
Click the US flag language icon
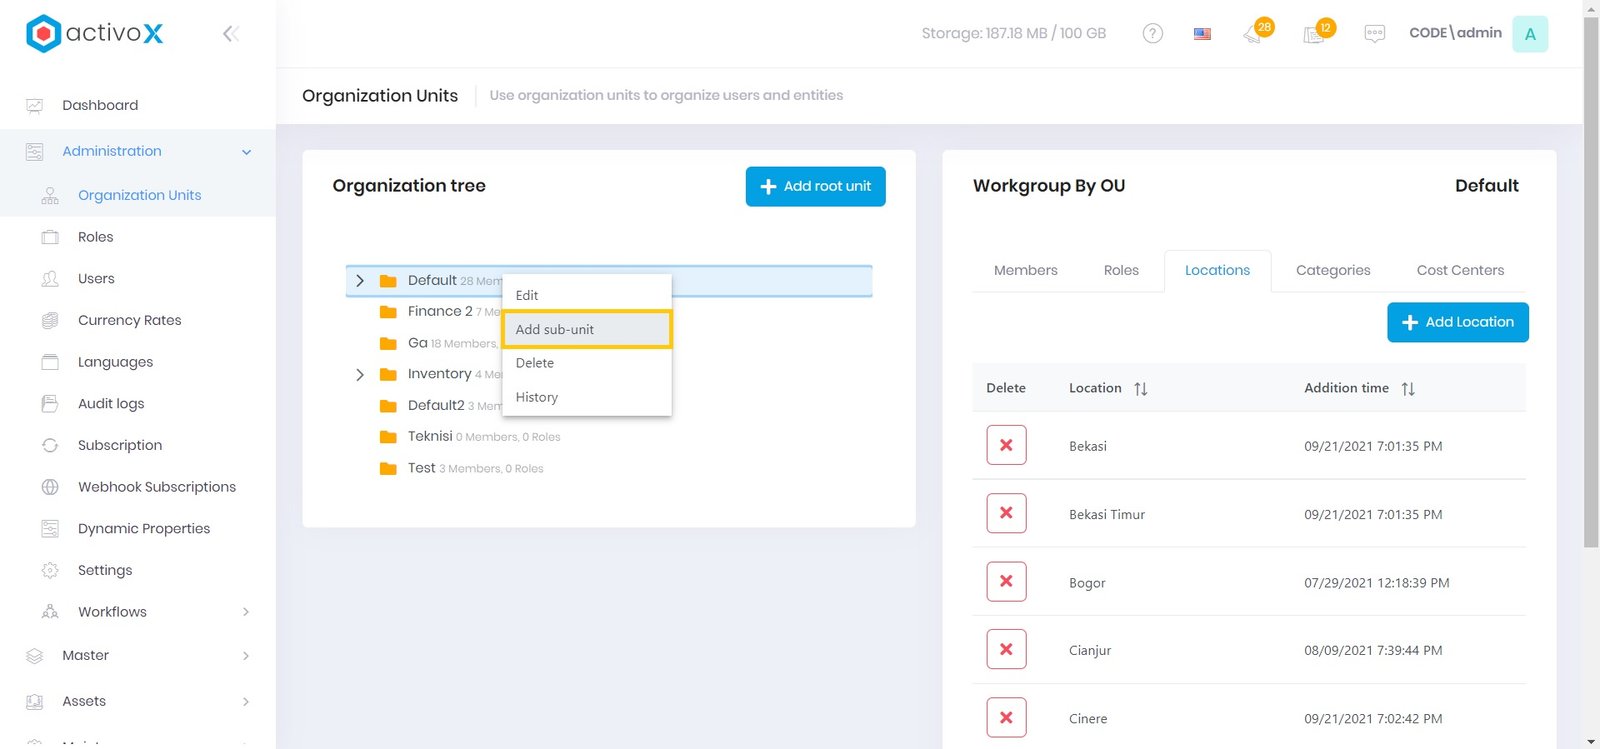(x=1202, y=34)
